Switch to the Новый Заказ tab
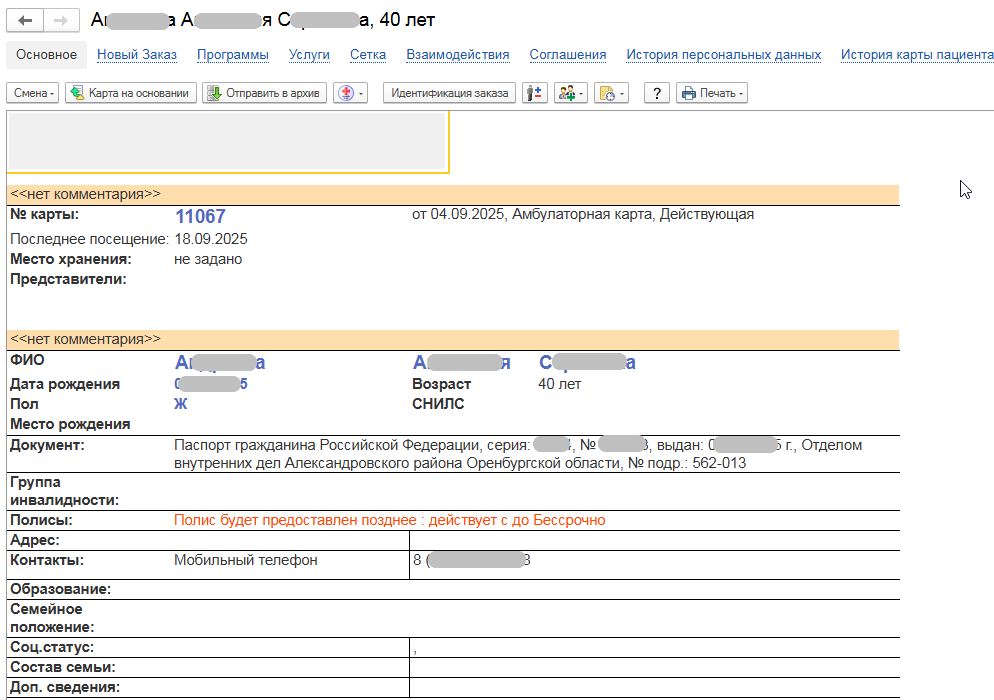 point(137,55)
